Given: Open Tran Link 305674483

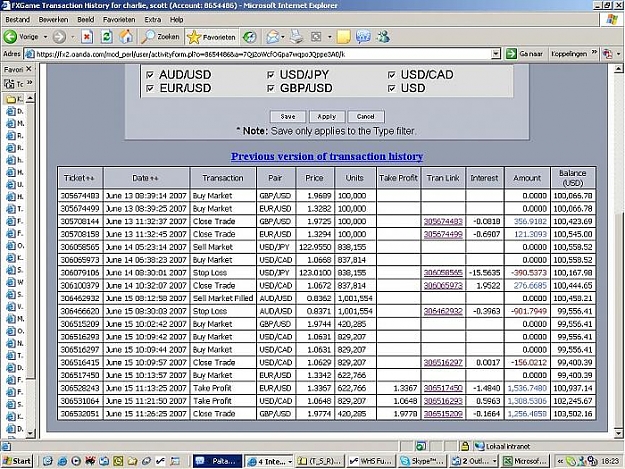Looking at the screenshot, I should [443, 222].
